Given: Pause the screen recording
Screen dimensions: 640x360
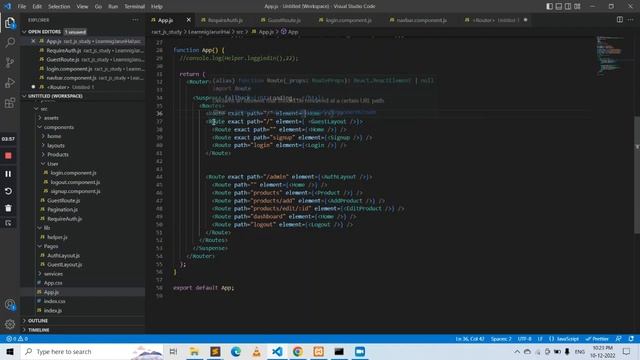Looking at the screenshot, I should pyautogui.click(x=8, y=174).
